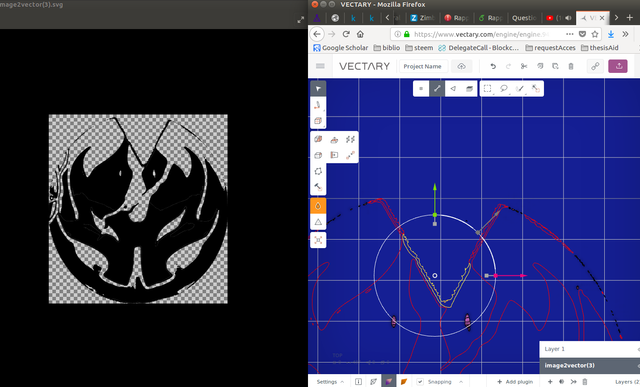Open the DelegateCall bookmark
The height and width of the screenshot is (387, 640).
pos(478,48)
